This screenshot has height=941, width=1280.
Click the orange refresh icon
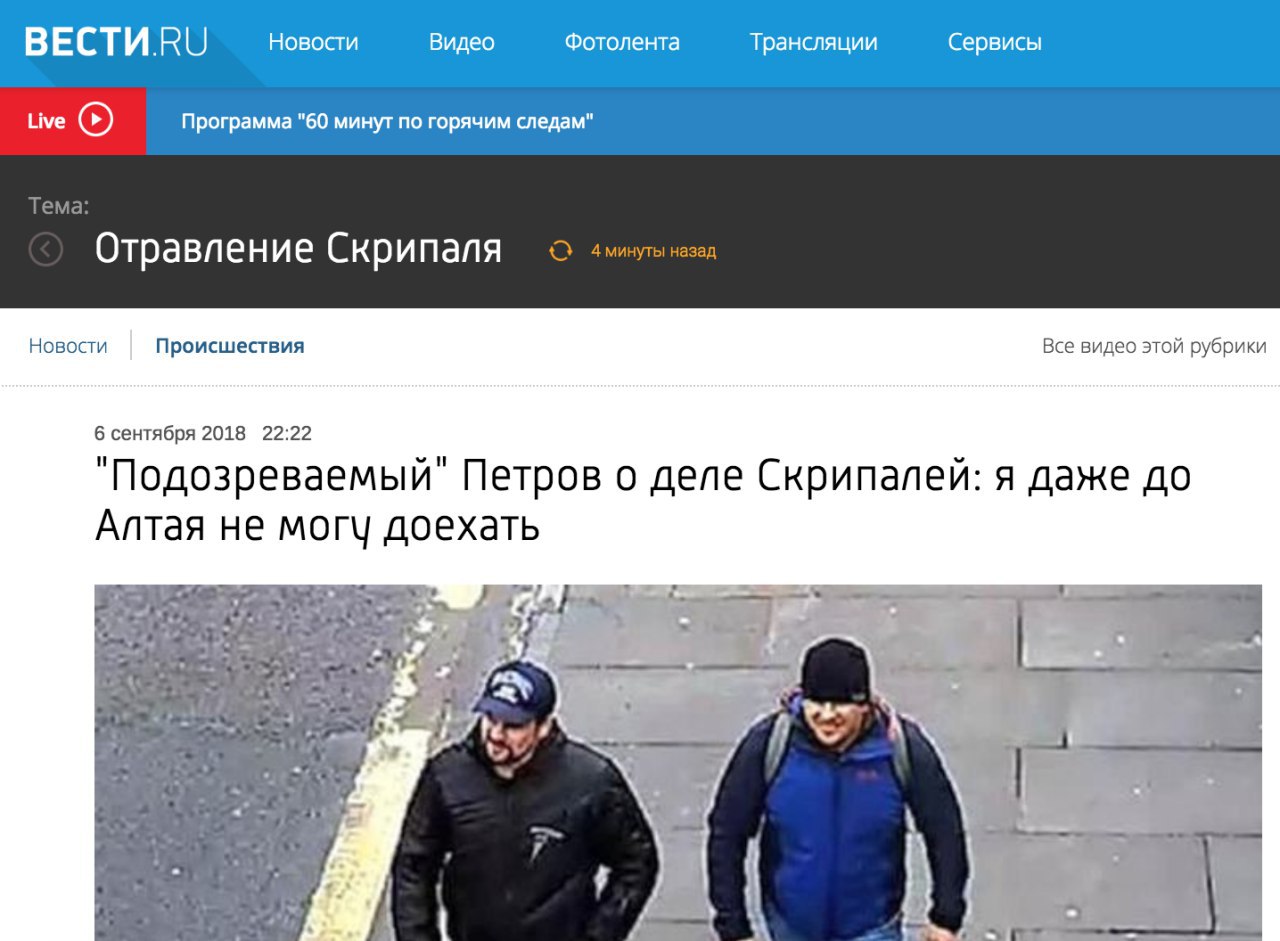point(560,250)
